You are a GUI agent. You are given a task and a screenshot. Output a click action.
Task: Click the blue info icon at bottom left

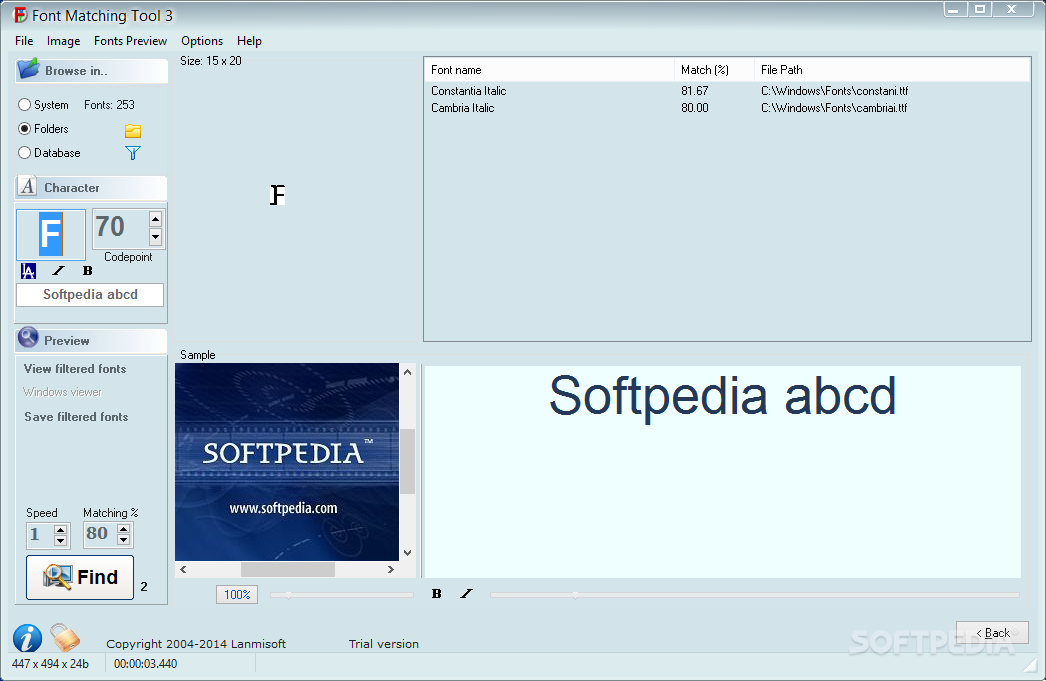[x=27, y=638]
